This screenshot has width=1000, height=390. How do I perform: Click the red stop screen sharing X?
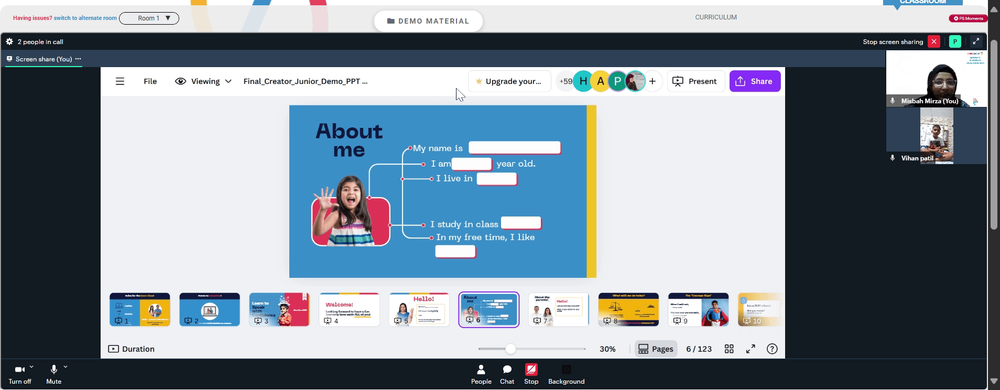coord(934,41)
